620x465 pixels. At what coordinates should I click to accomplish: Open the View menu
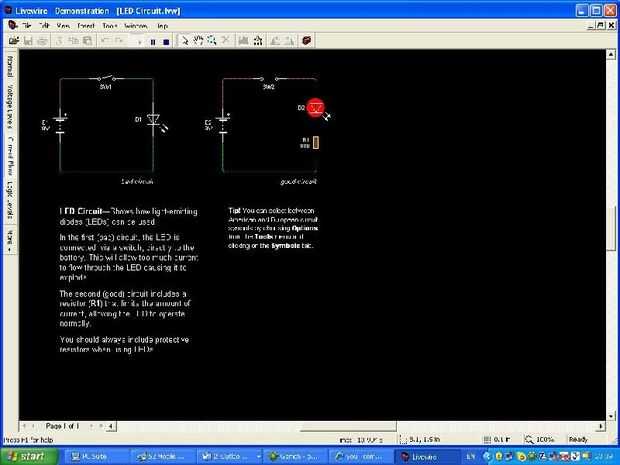63,26
